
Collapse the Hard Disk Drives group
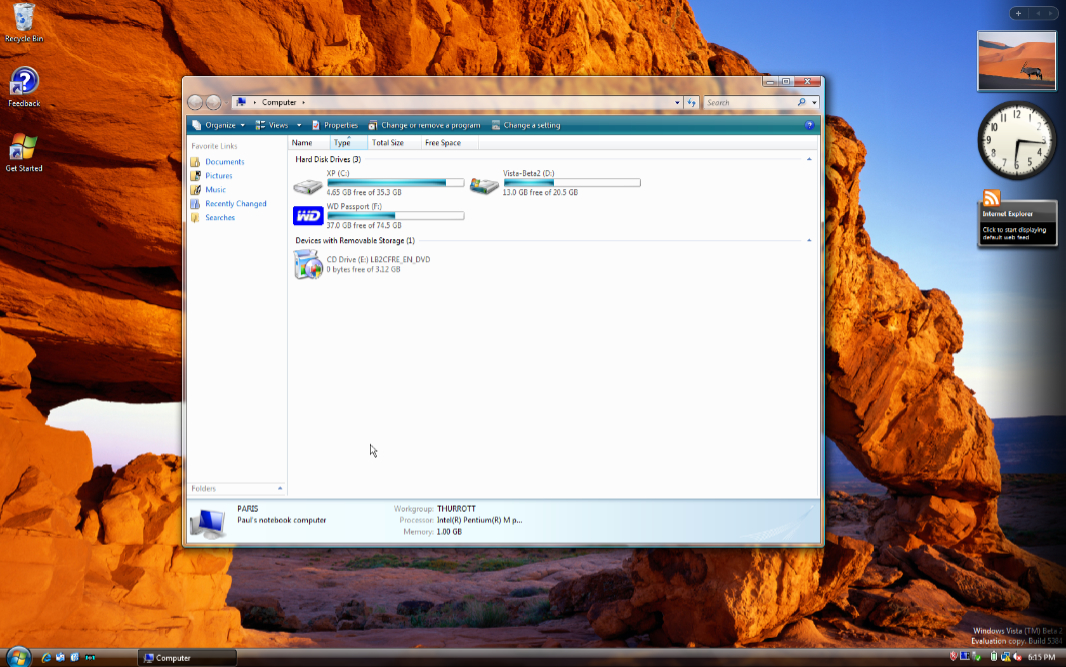(808, 159)
